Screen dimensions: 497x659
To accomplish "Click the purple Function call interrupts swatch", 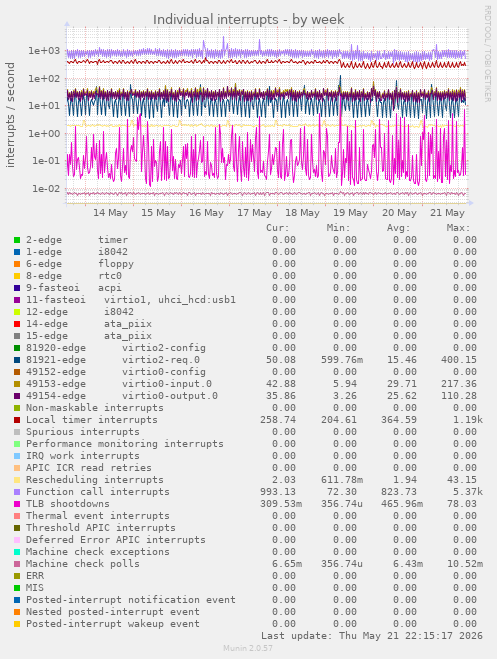I will [x=17, y=492].
